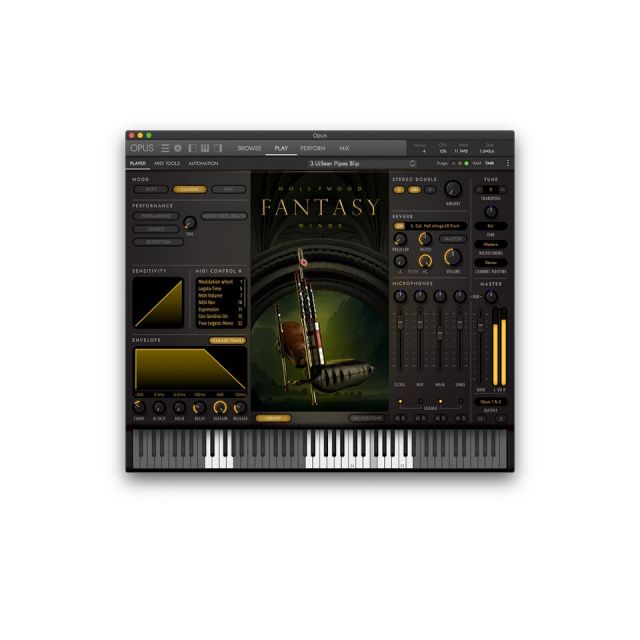
Task: Click the Main microphone pan knob
Action: tap(440, 296)
